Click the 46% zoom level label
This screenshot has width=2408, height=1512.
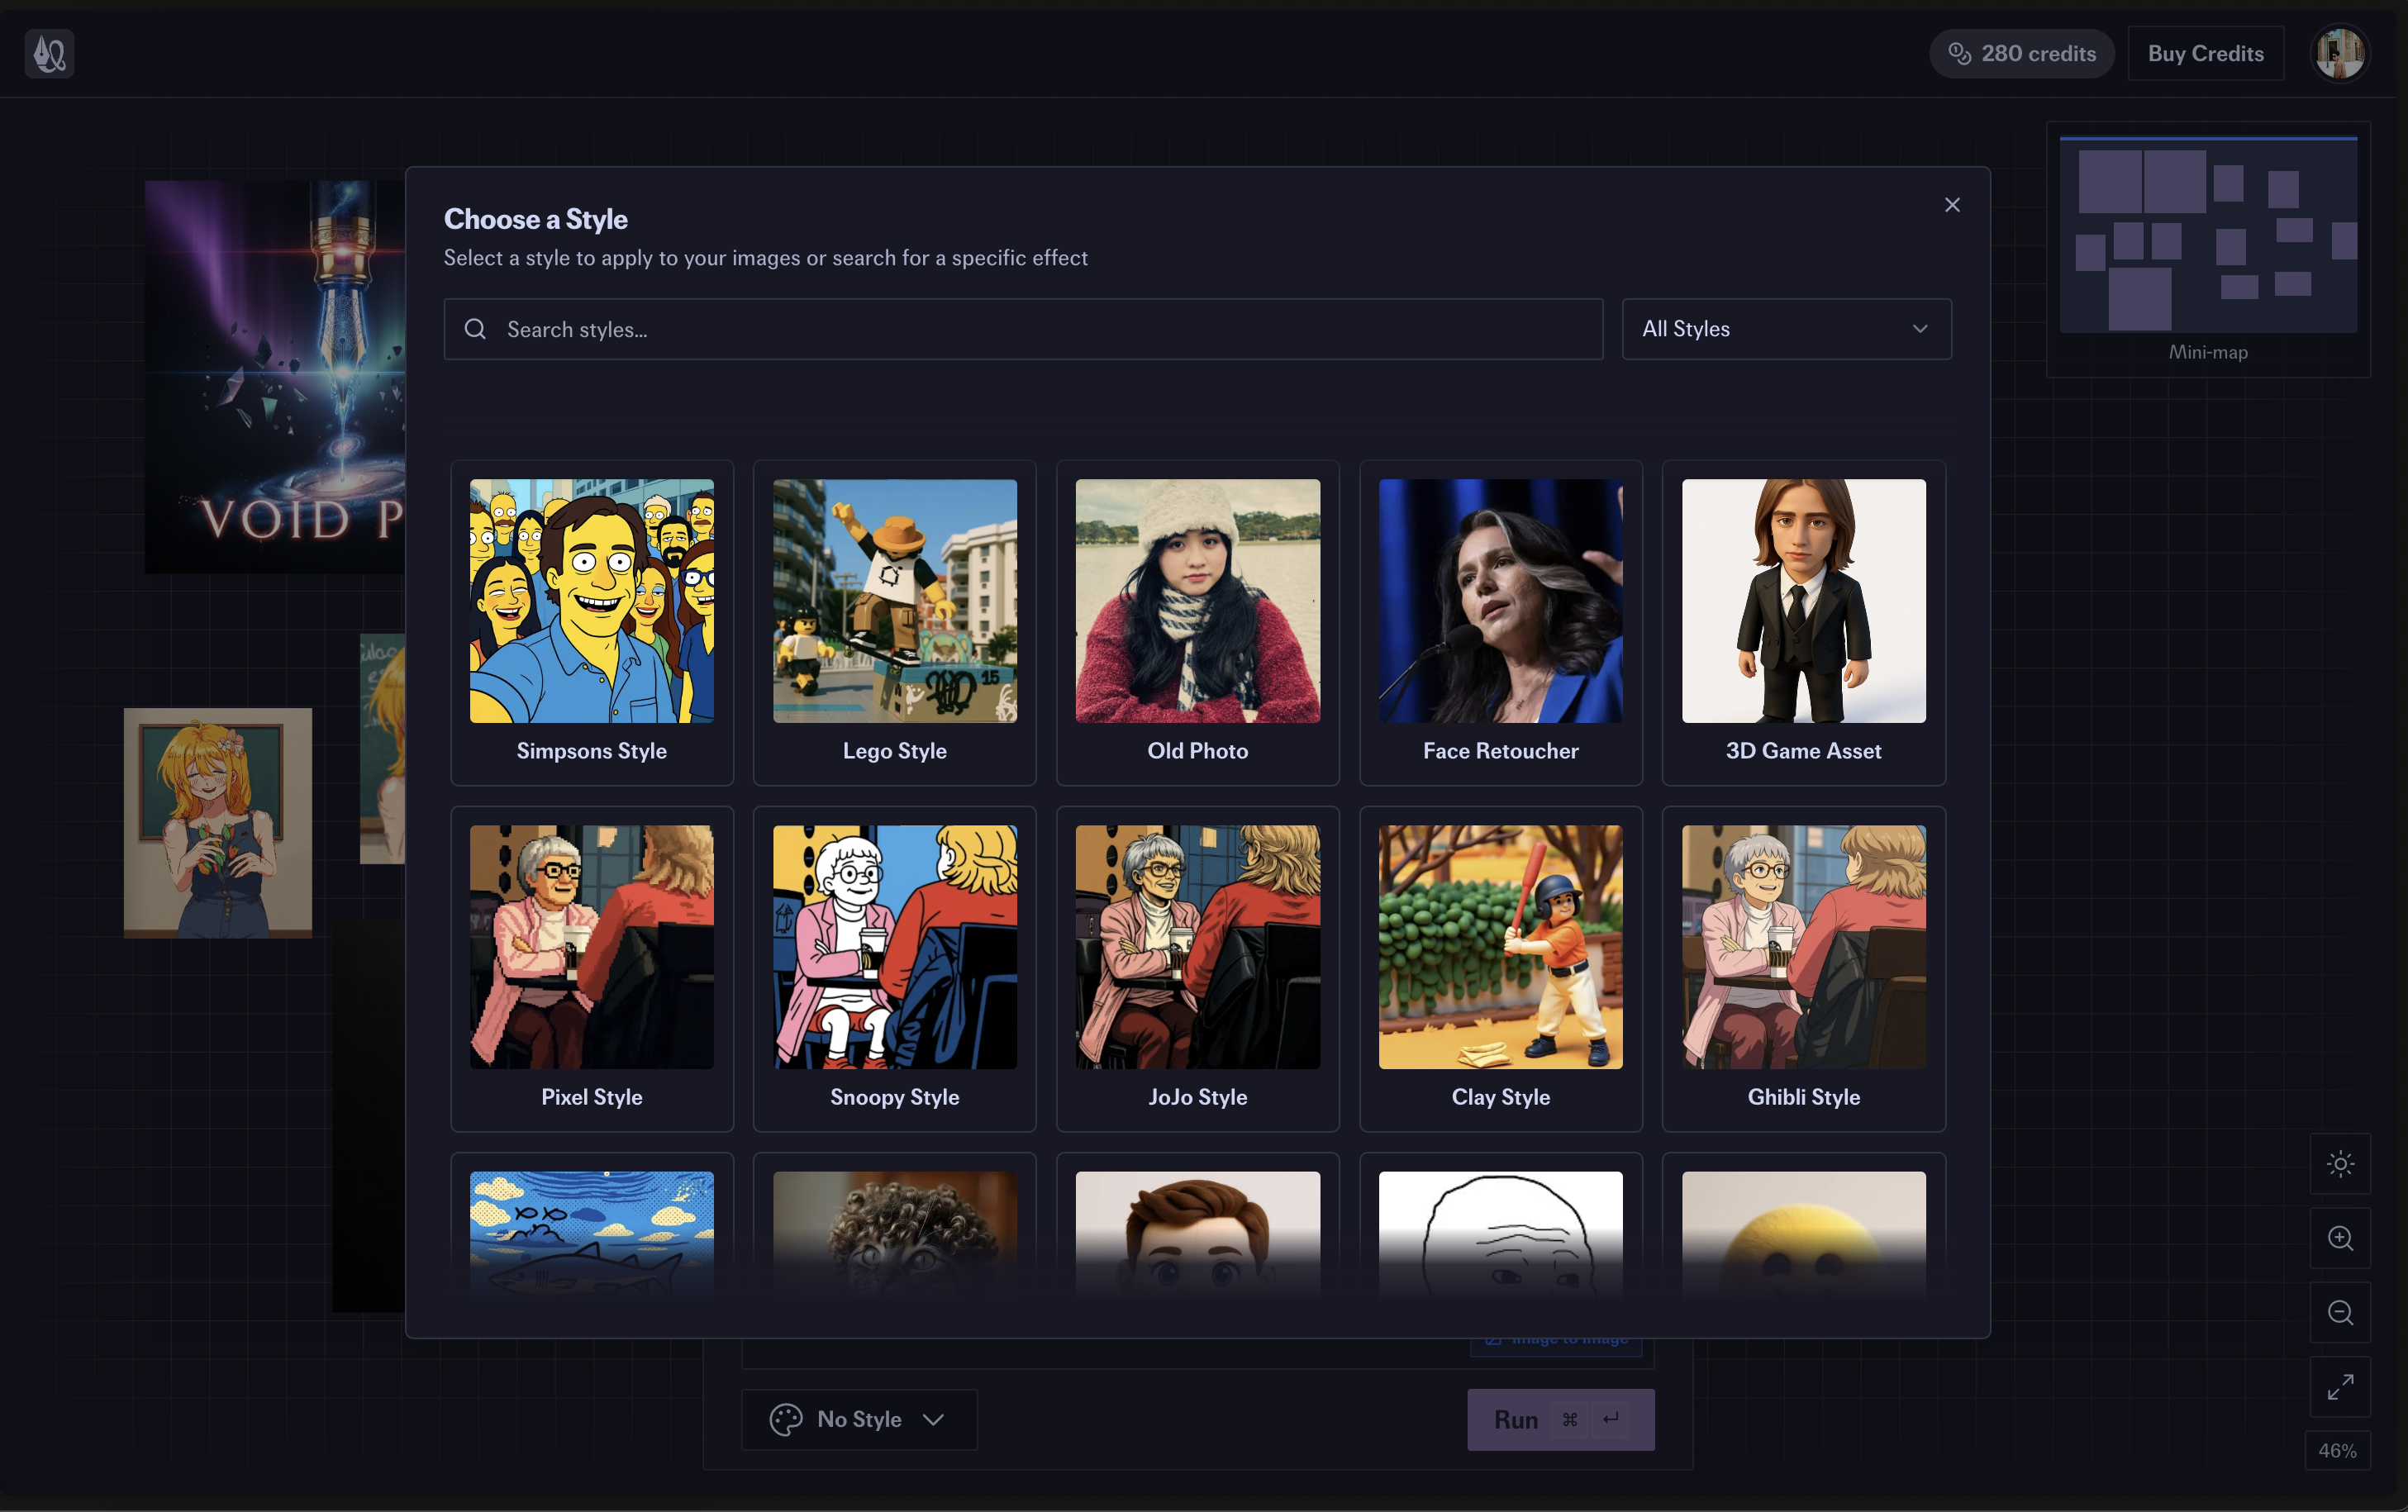click(2337, 1450)
